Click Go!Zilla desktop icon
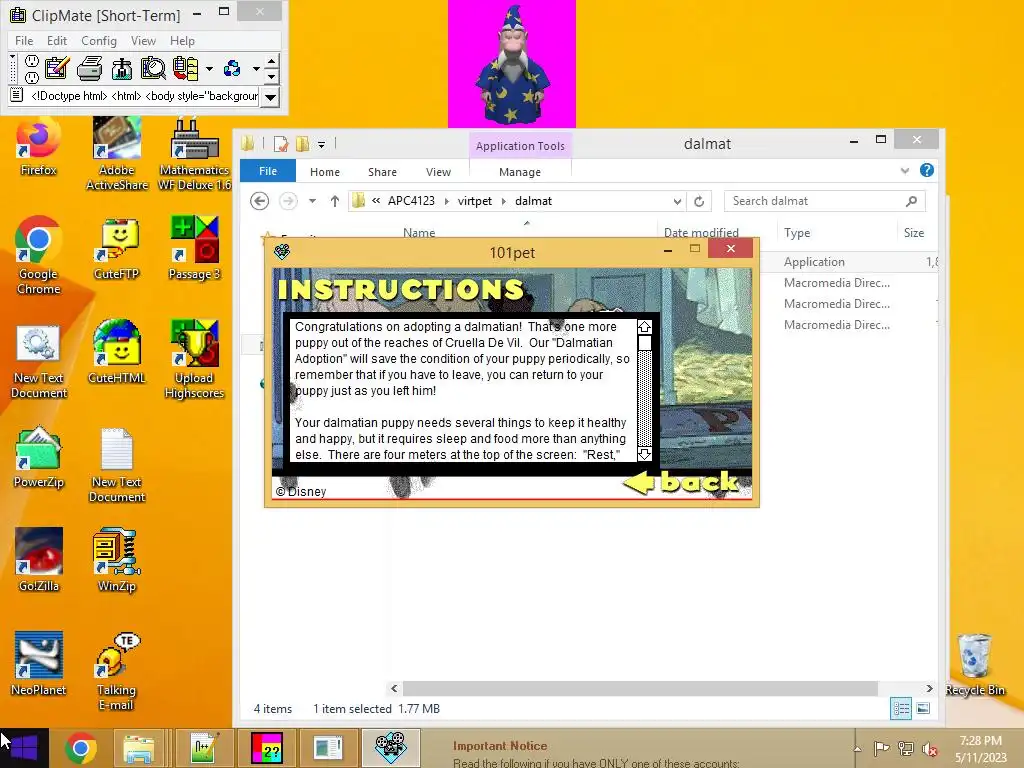 click(x=39, y=560)
